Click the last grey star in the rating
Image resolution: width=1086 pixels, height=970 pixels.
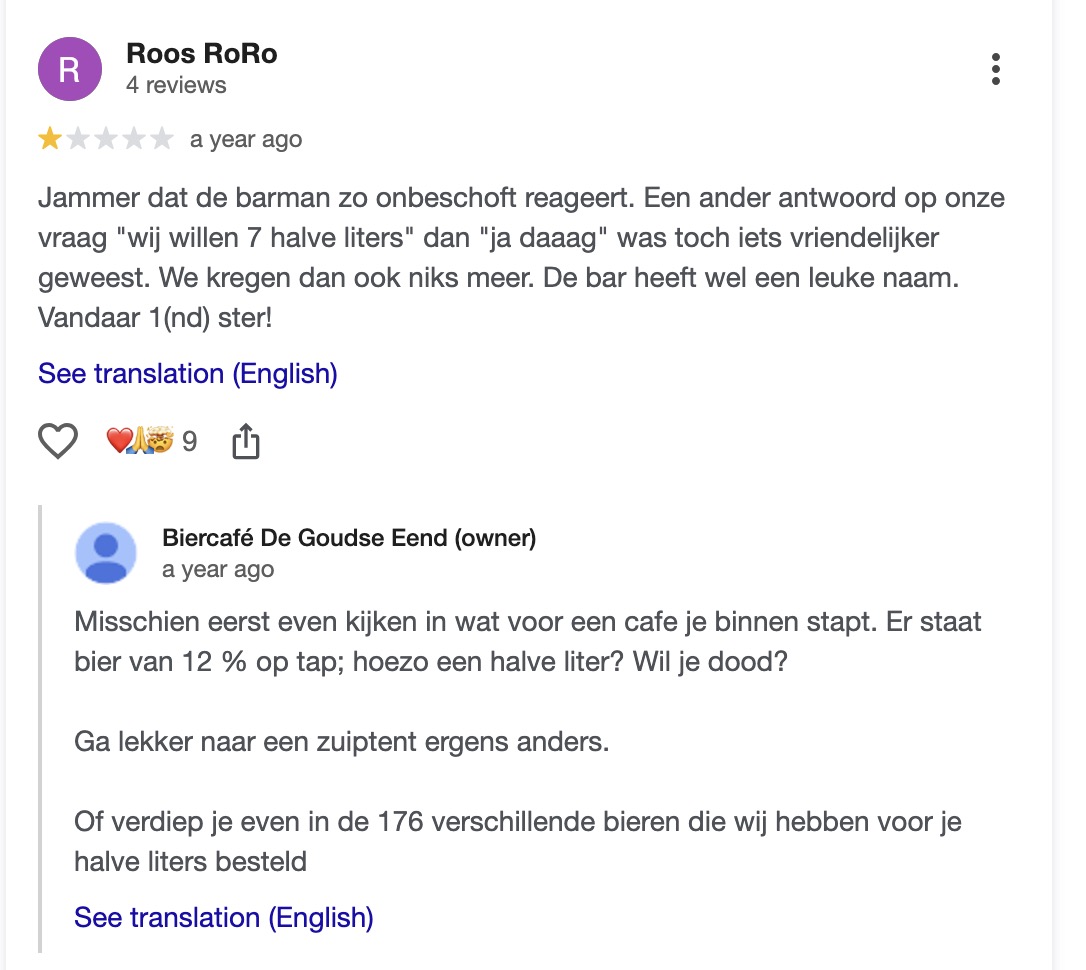pyautogui.click(x=162, y=140)
